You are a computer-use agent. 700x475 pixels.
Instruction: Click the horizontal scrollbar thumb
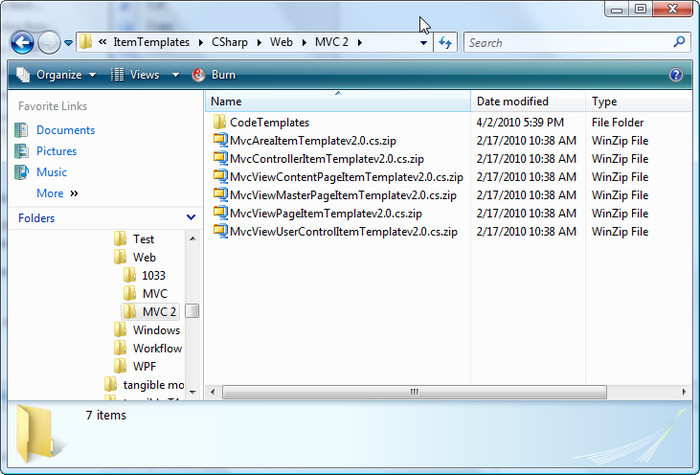pyautogui.click(x=414, y=392)
